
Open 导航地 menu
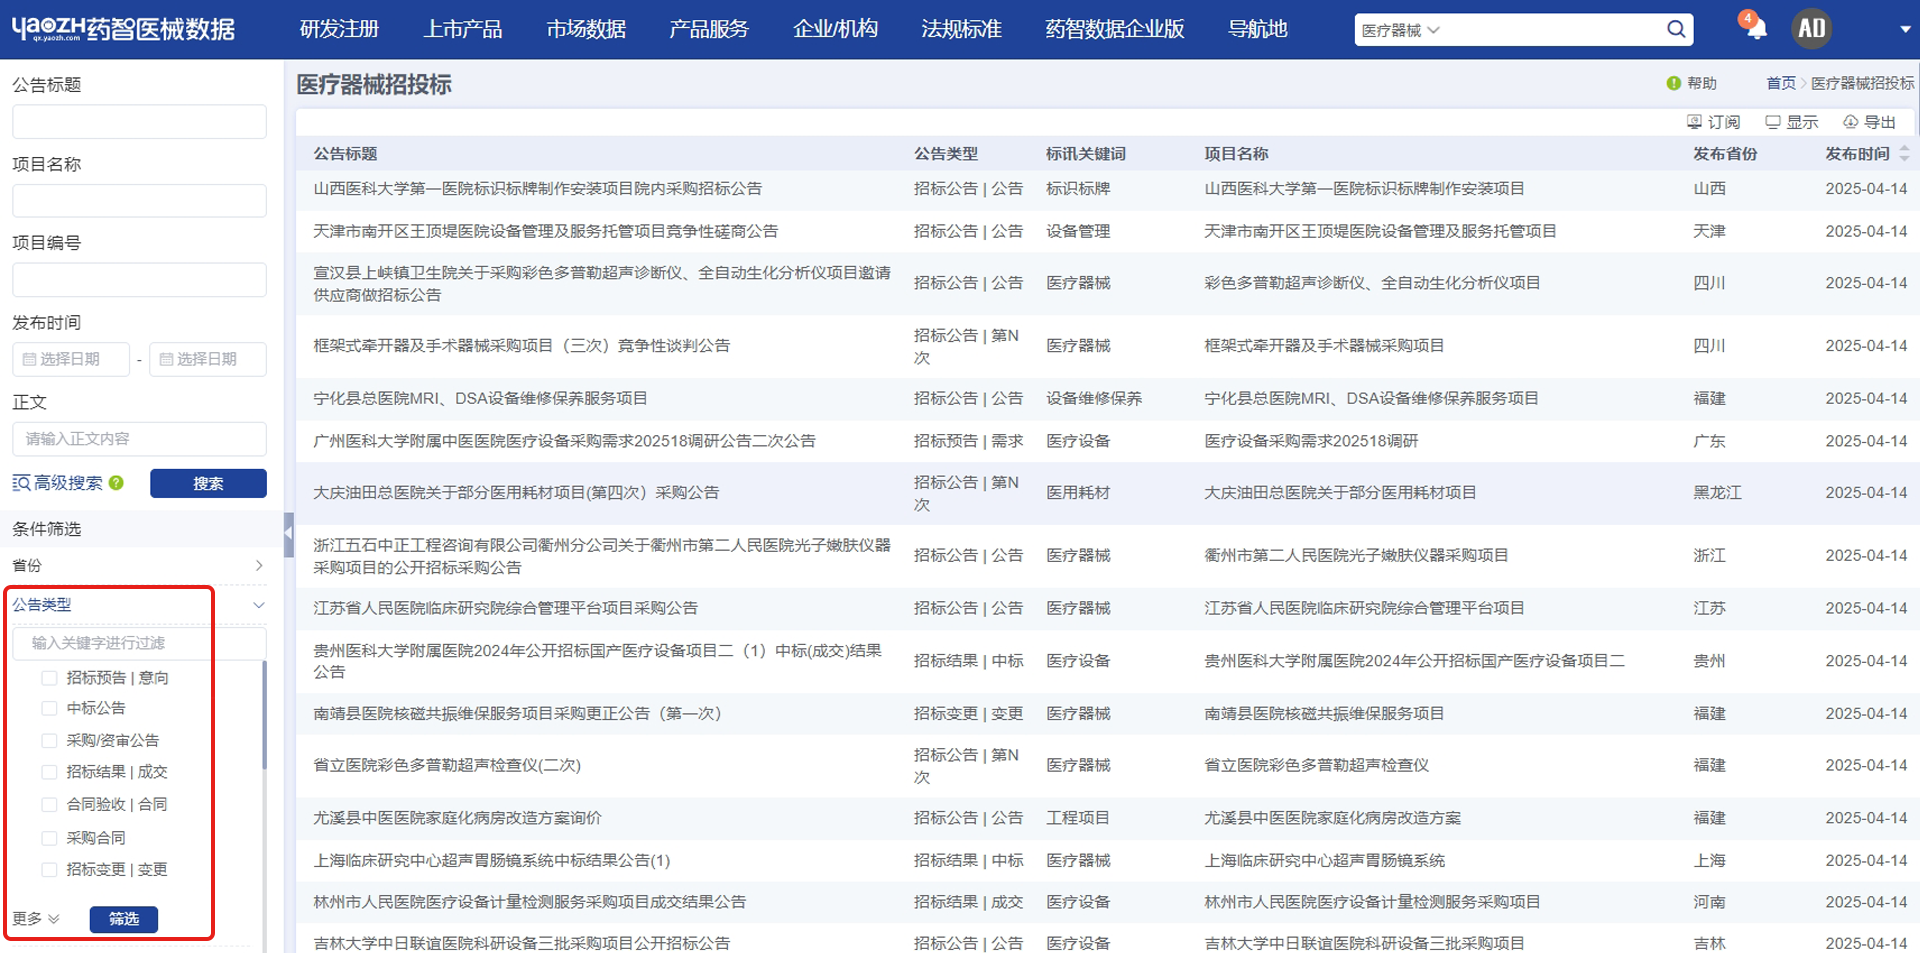click(x=1258, y=29)
